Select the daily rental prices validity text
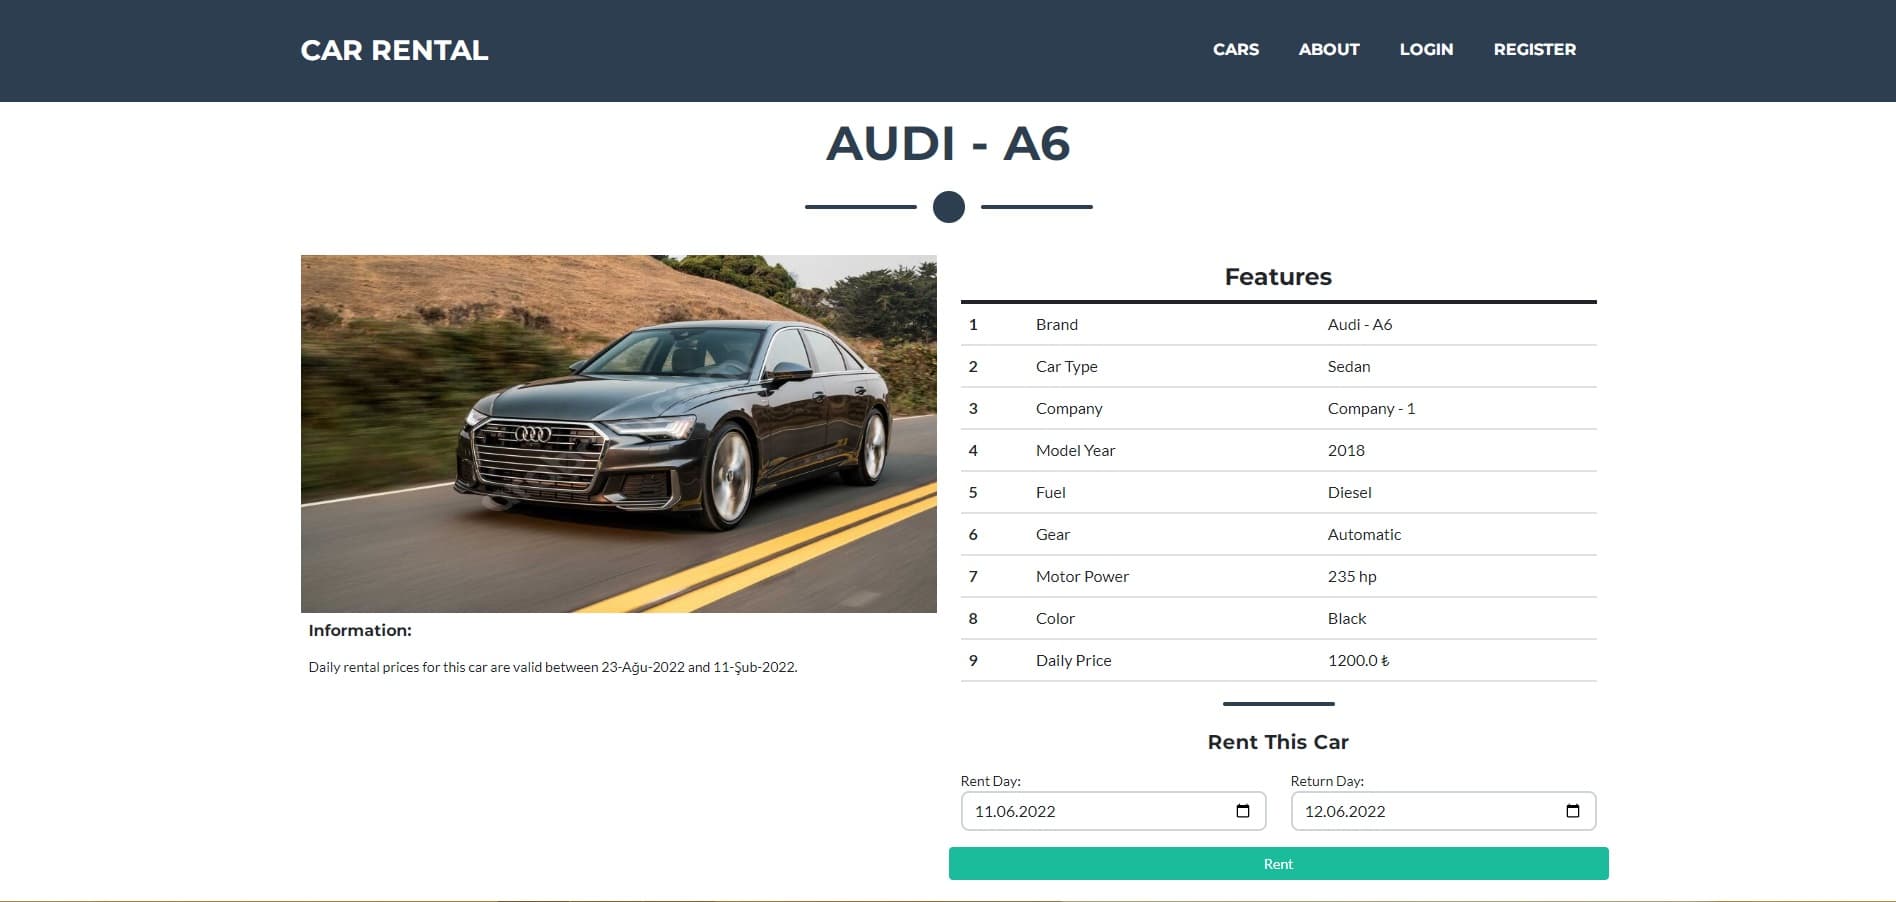The height and width of the screenshot is (902, 1896). point(553,667)
